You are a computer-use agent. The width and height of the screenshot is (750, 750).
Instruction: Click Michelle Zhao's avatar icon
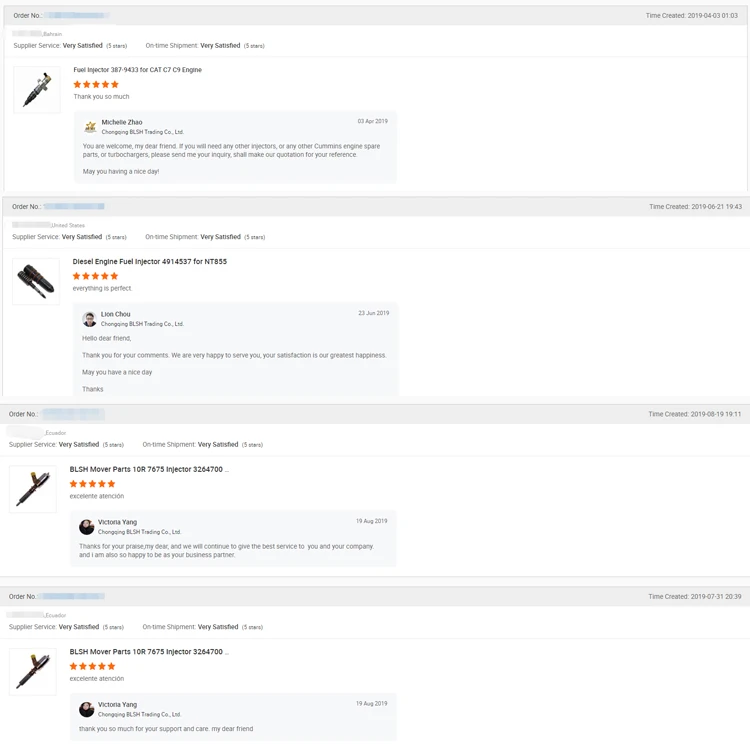point(90,127)
